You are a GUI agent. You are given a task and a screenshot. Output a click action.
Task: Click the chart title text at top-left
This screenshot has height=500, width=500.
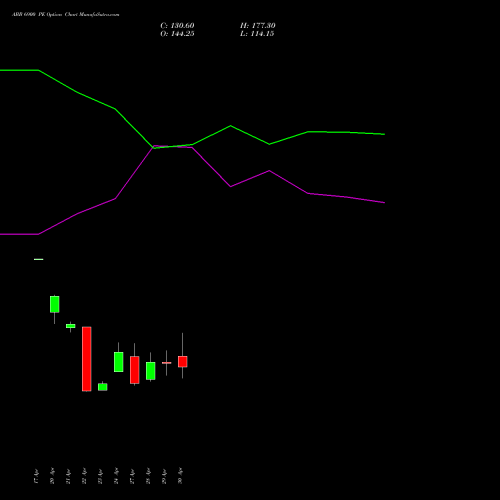click(66, 15)
